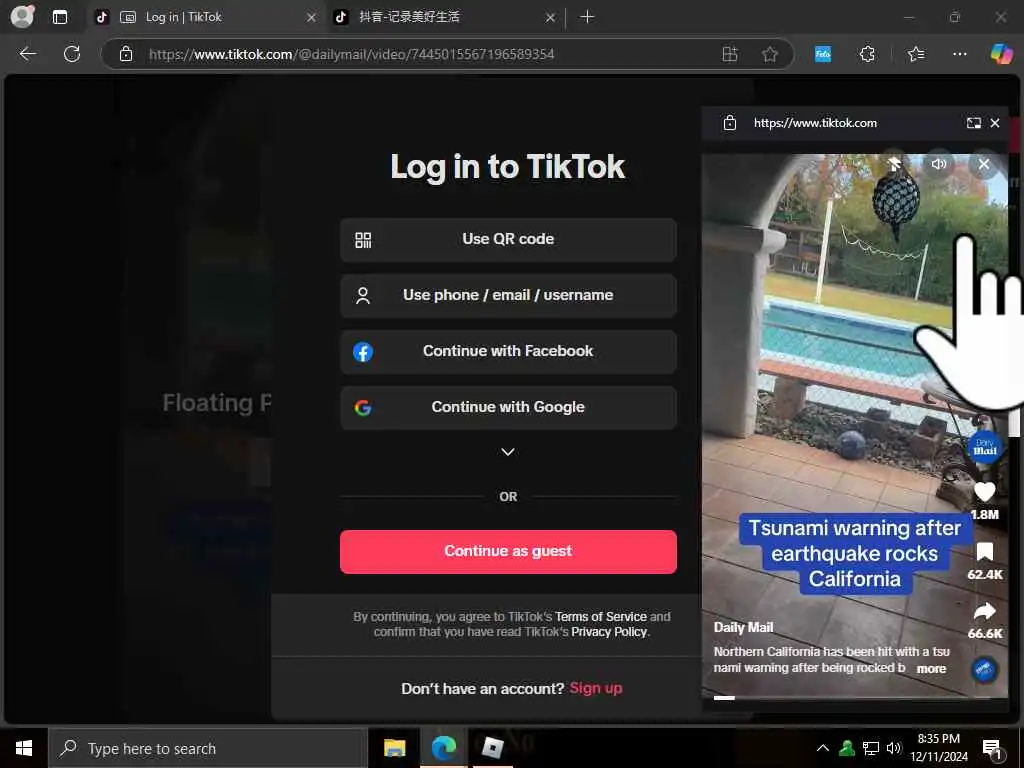Viewport: 1024px width, 768px height.
Task: Open Windows Start menu
Action: [x=24, y=748]
